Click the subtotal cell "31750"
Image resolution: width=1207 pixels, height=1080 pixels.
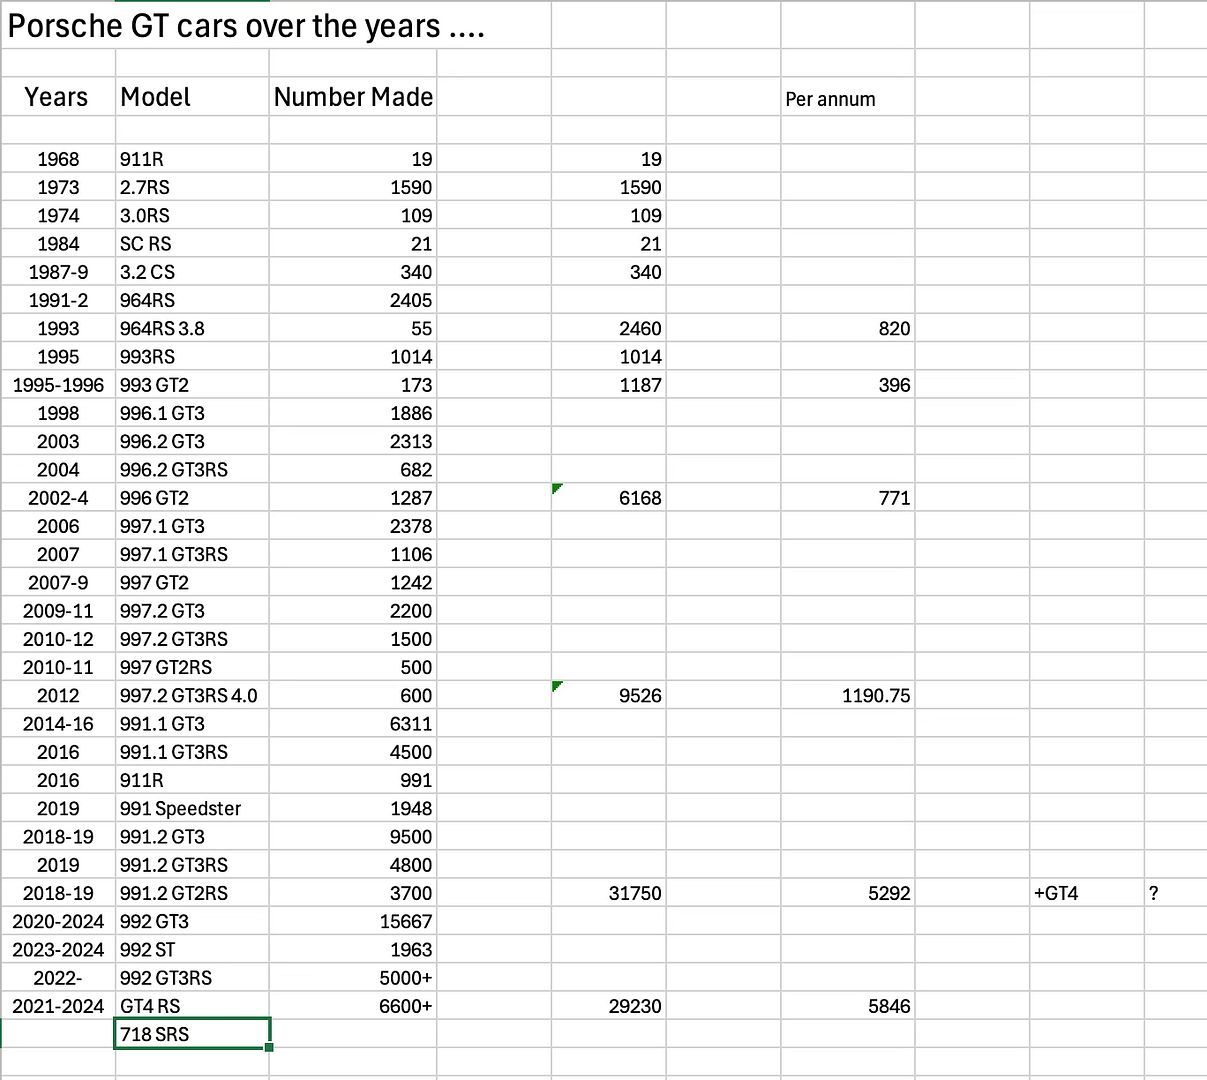608,893
